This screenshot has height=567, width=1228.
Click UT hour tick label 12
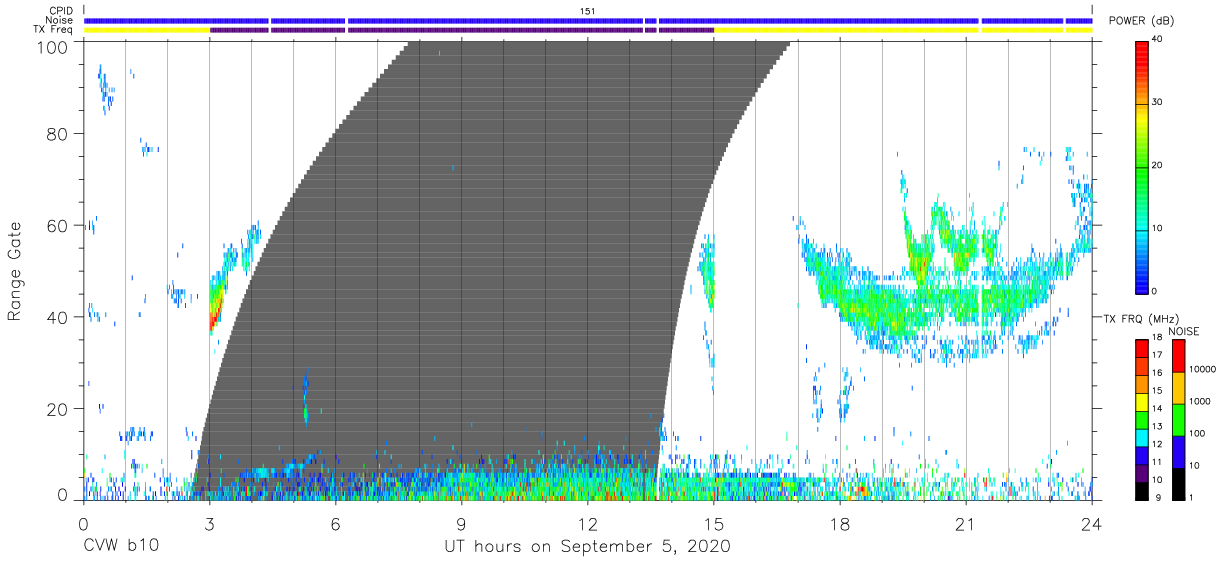click(x=588, y=522)
